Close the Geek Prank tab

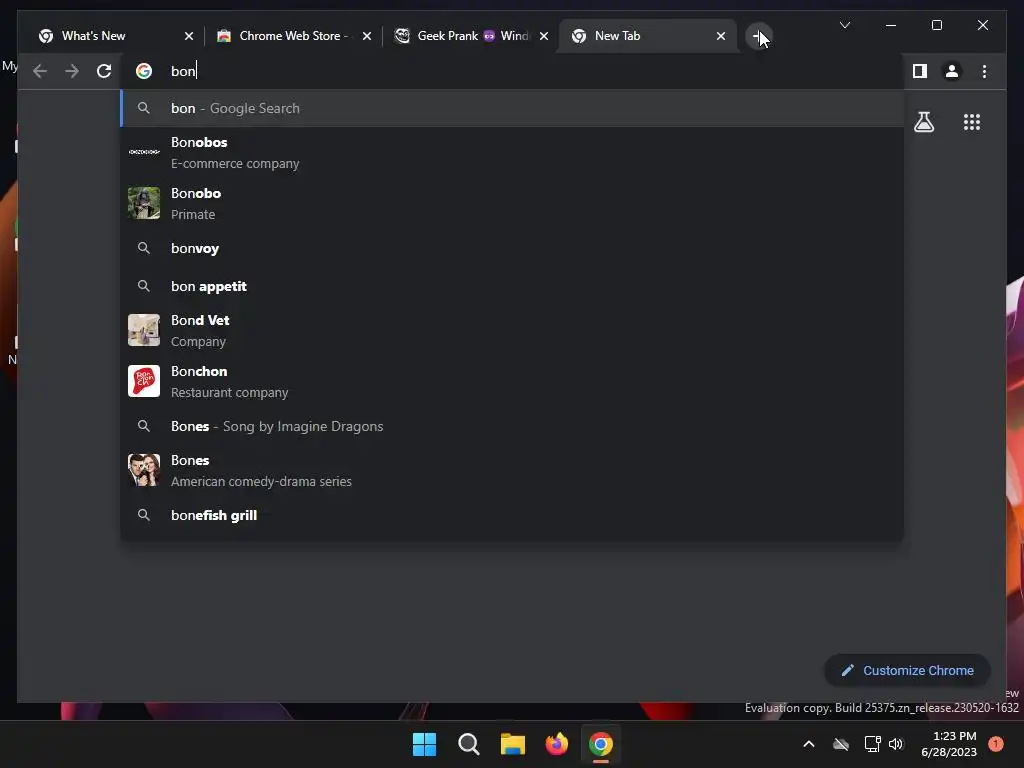(544, 36)
